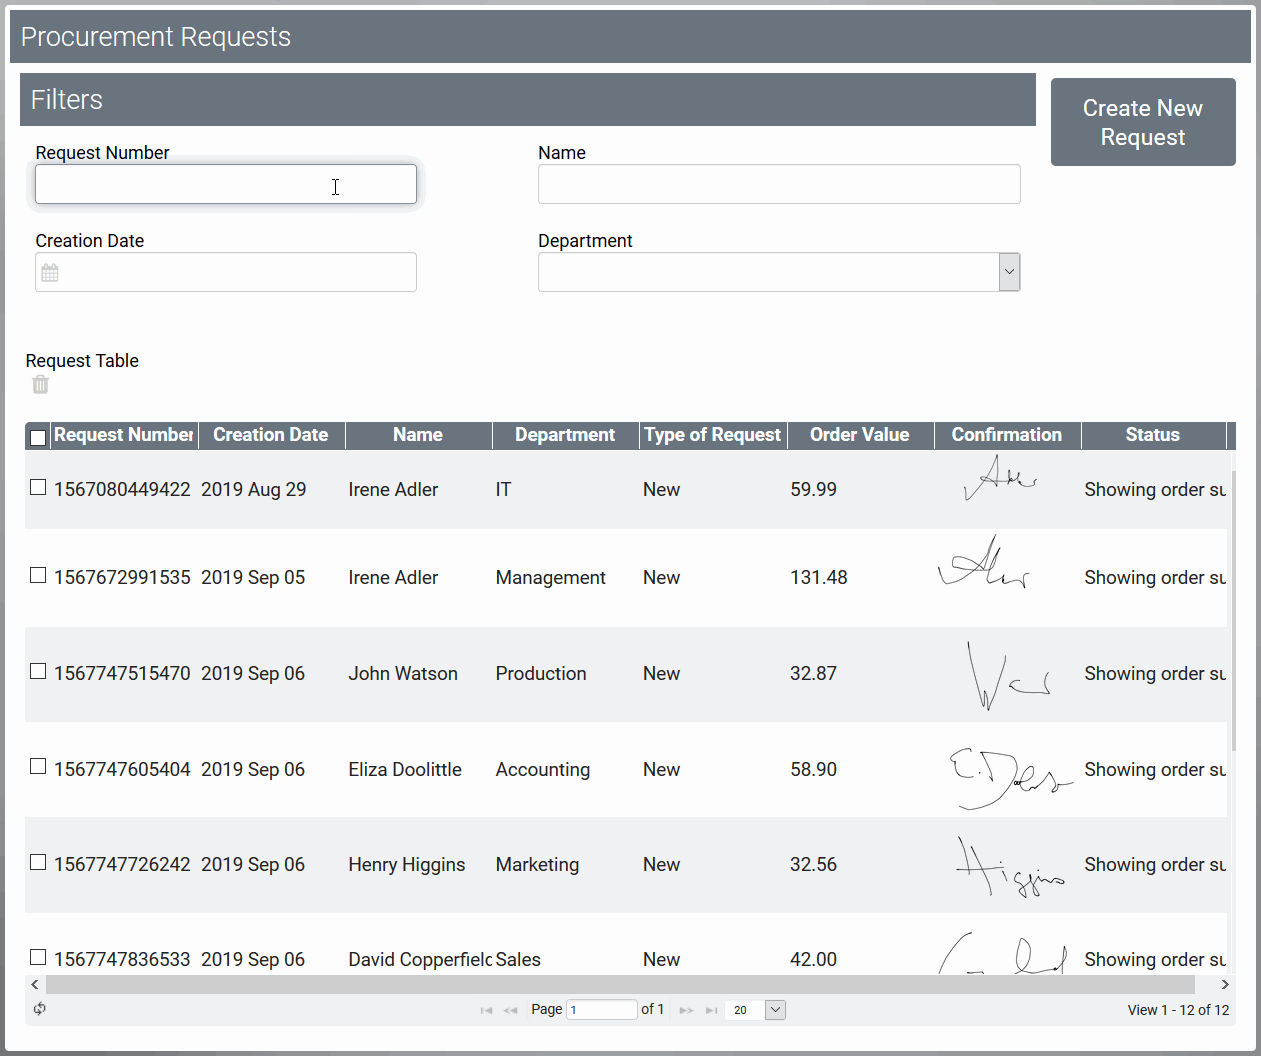
Task: Go to last page pager icon
Action: 711,1010
